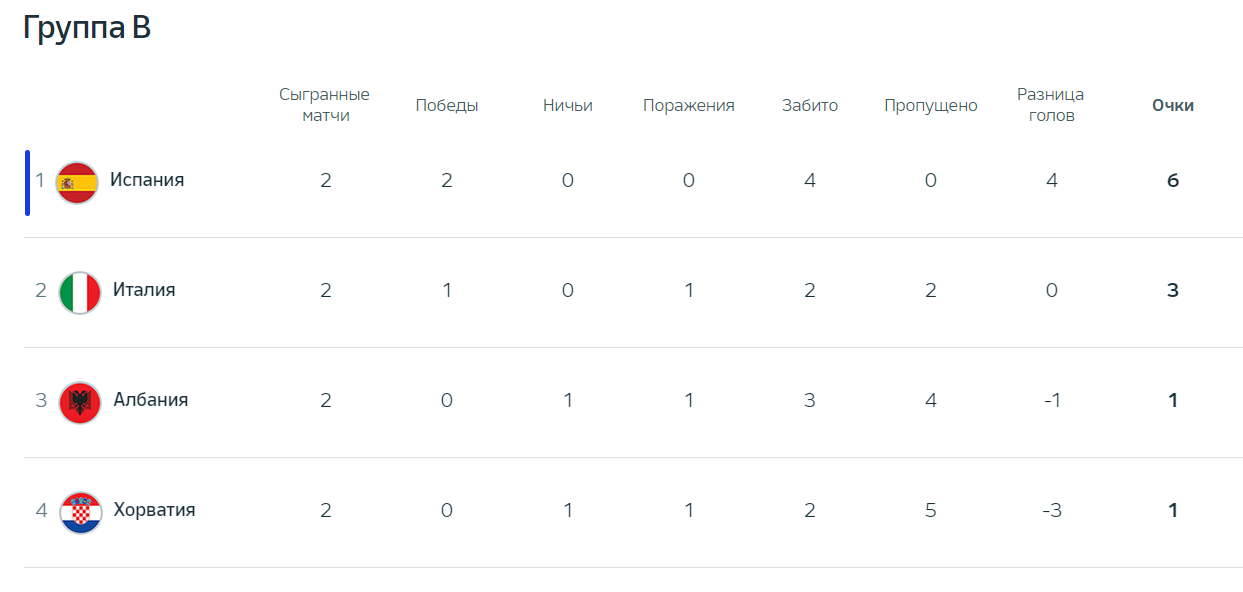1243x592 pixels.
Task: Open the Италия team link
Action: [x=144, y=290]
